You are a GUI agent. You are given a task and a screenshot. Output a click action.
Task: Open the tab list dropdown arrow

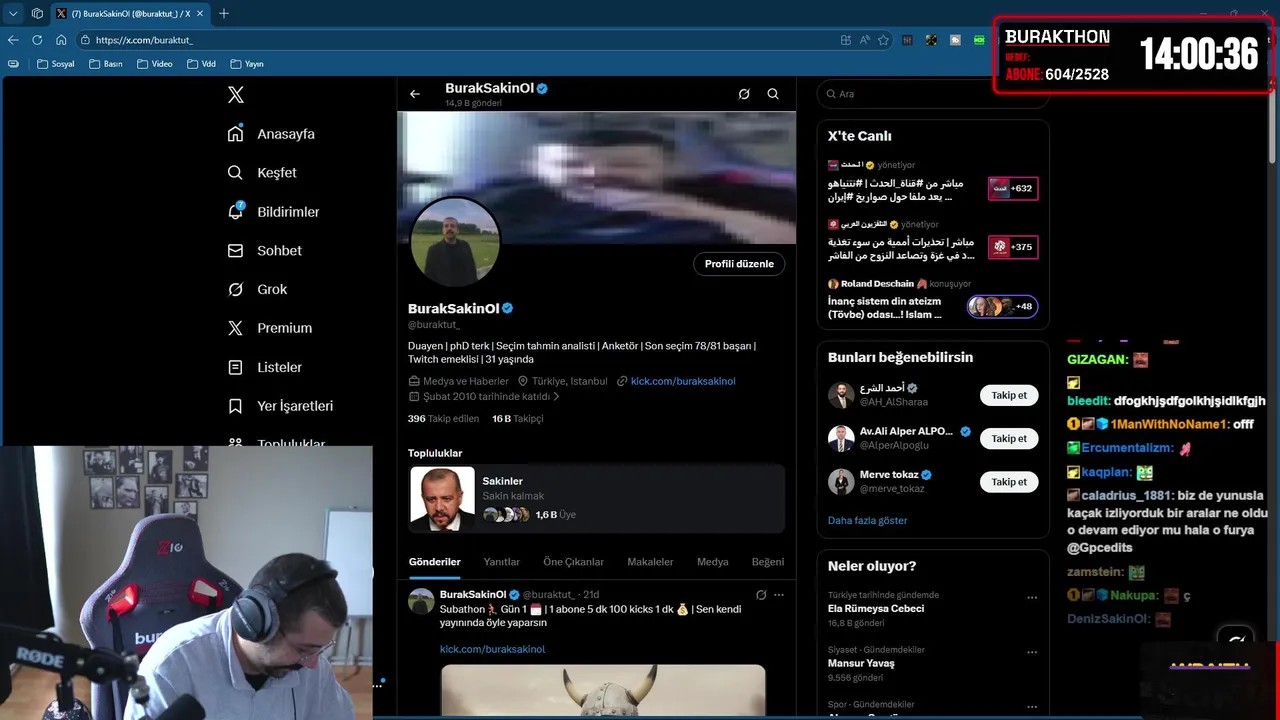(13, 13)
